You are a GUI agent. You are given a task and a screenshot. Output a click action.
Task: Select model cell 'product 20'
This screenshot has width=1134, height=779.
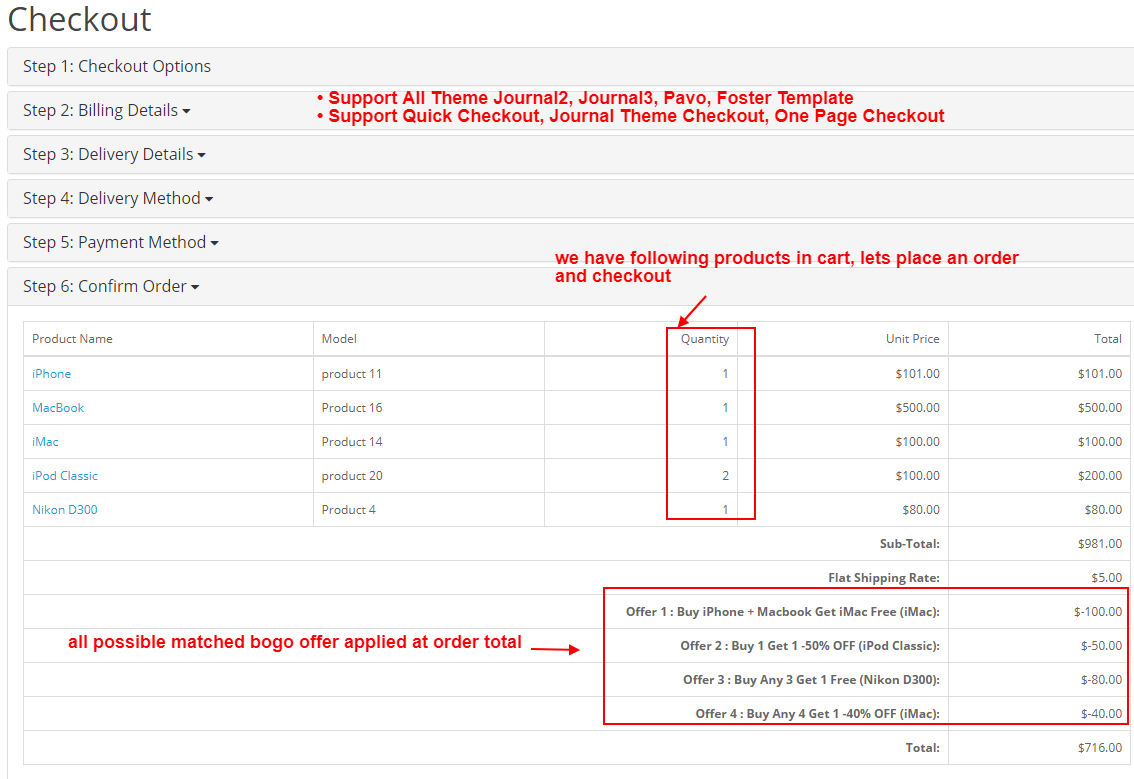pos(352,476)
